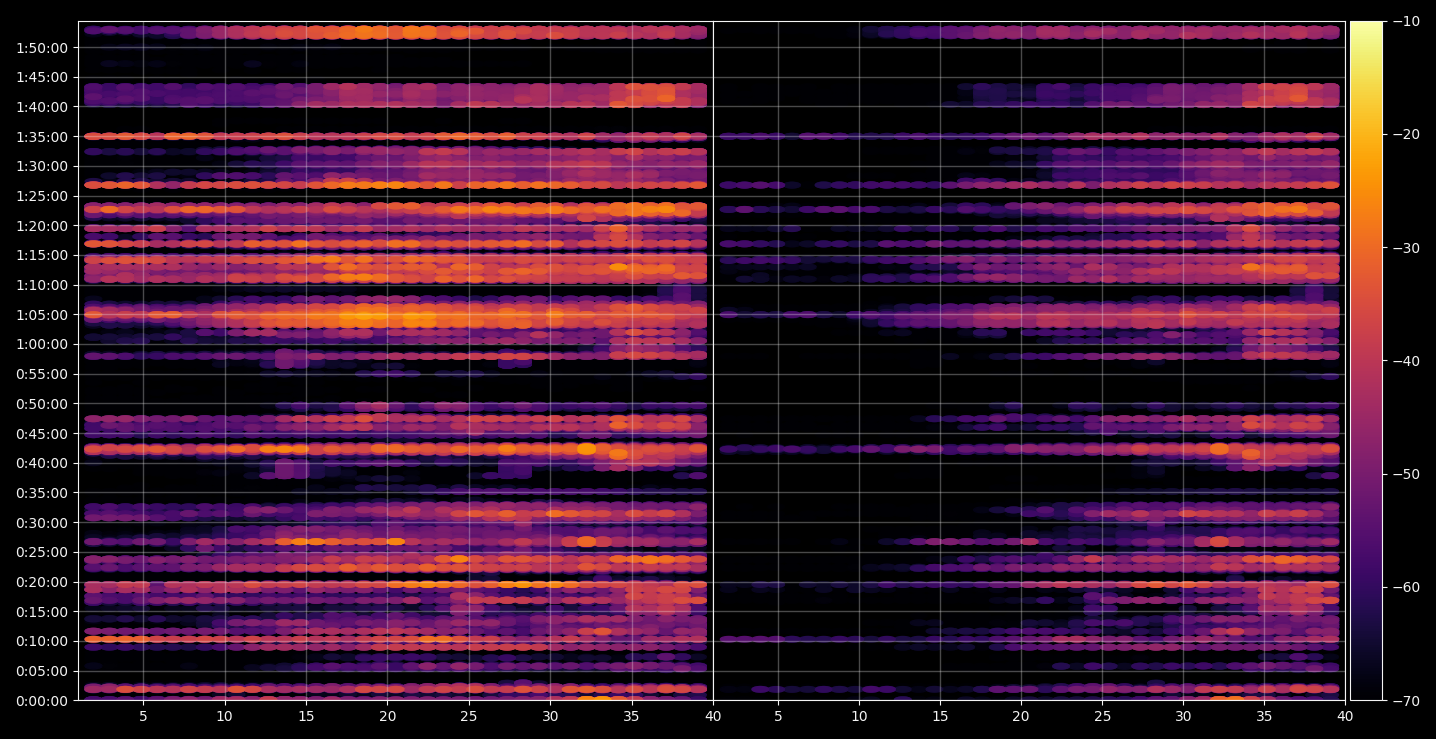The image size is (1436, 739).
Task: Click x-axis label 30 under right heatmap
Action: click(1183, 717)
